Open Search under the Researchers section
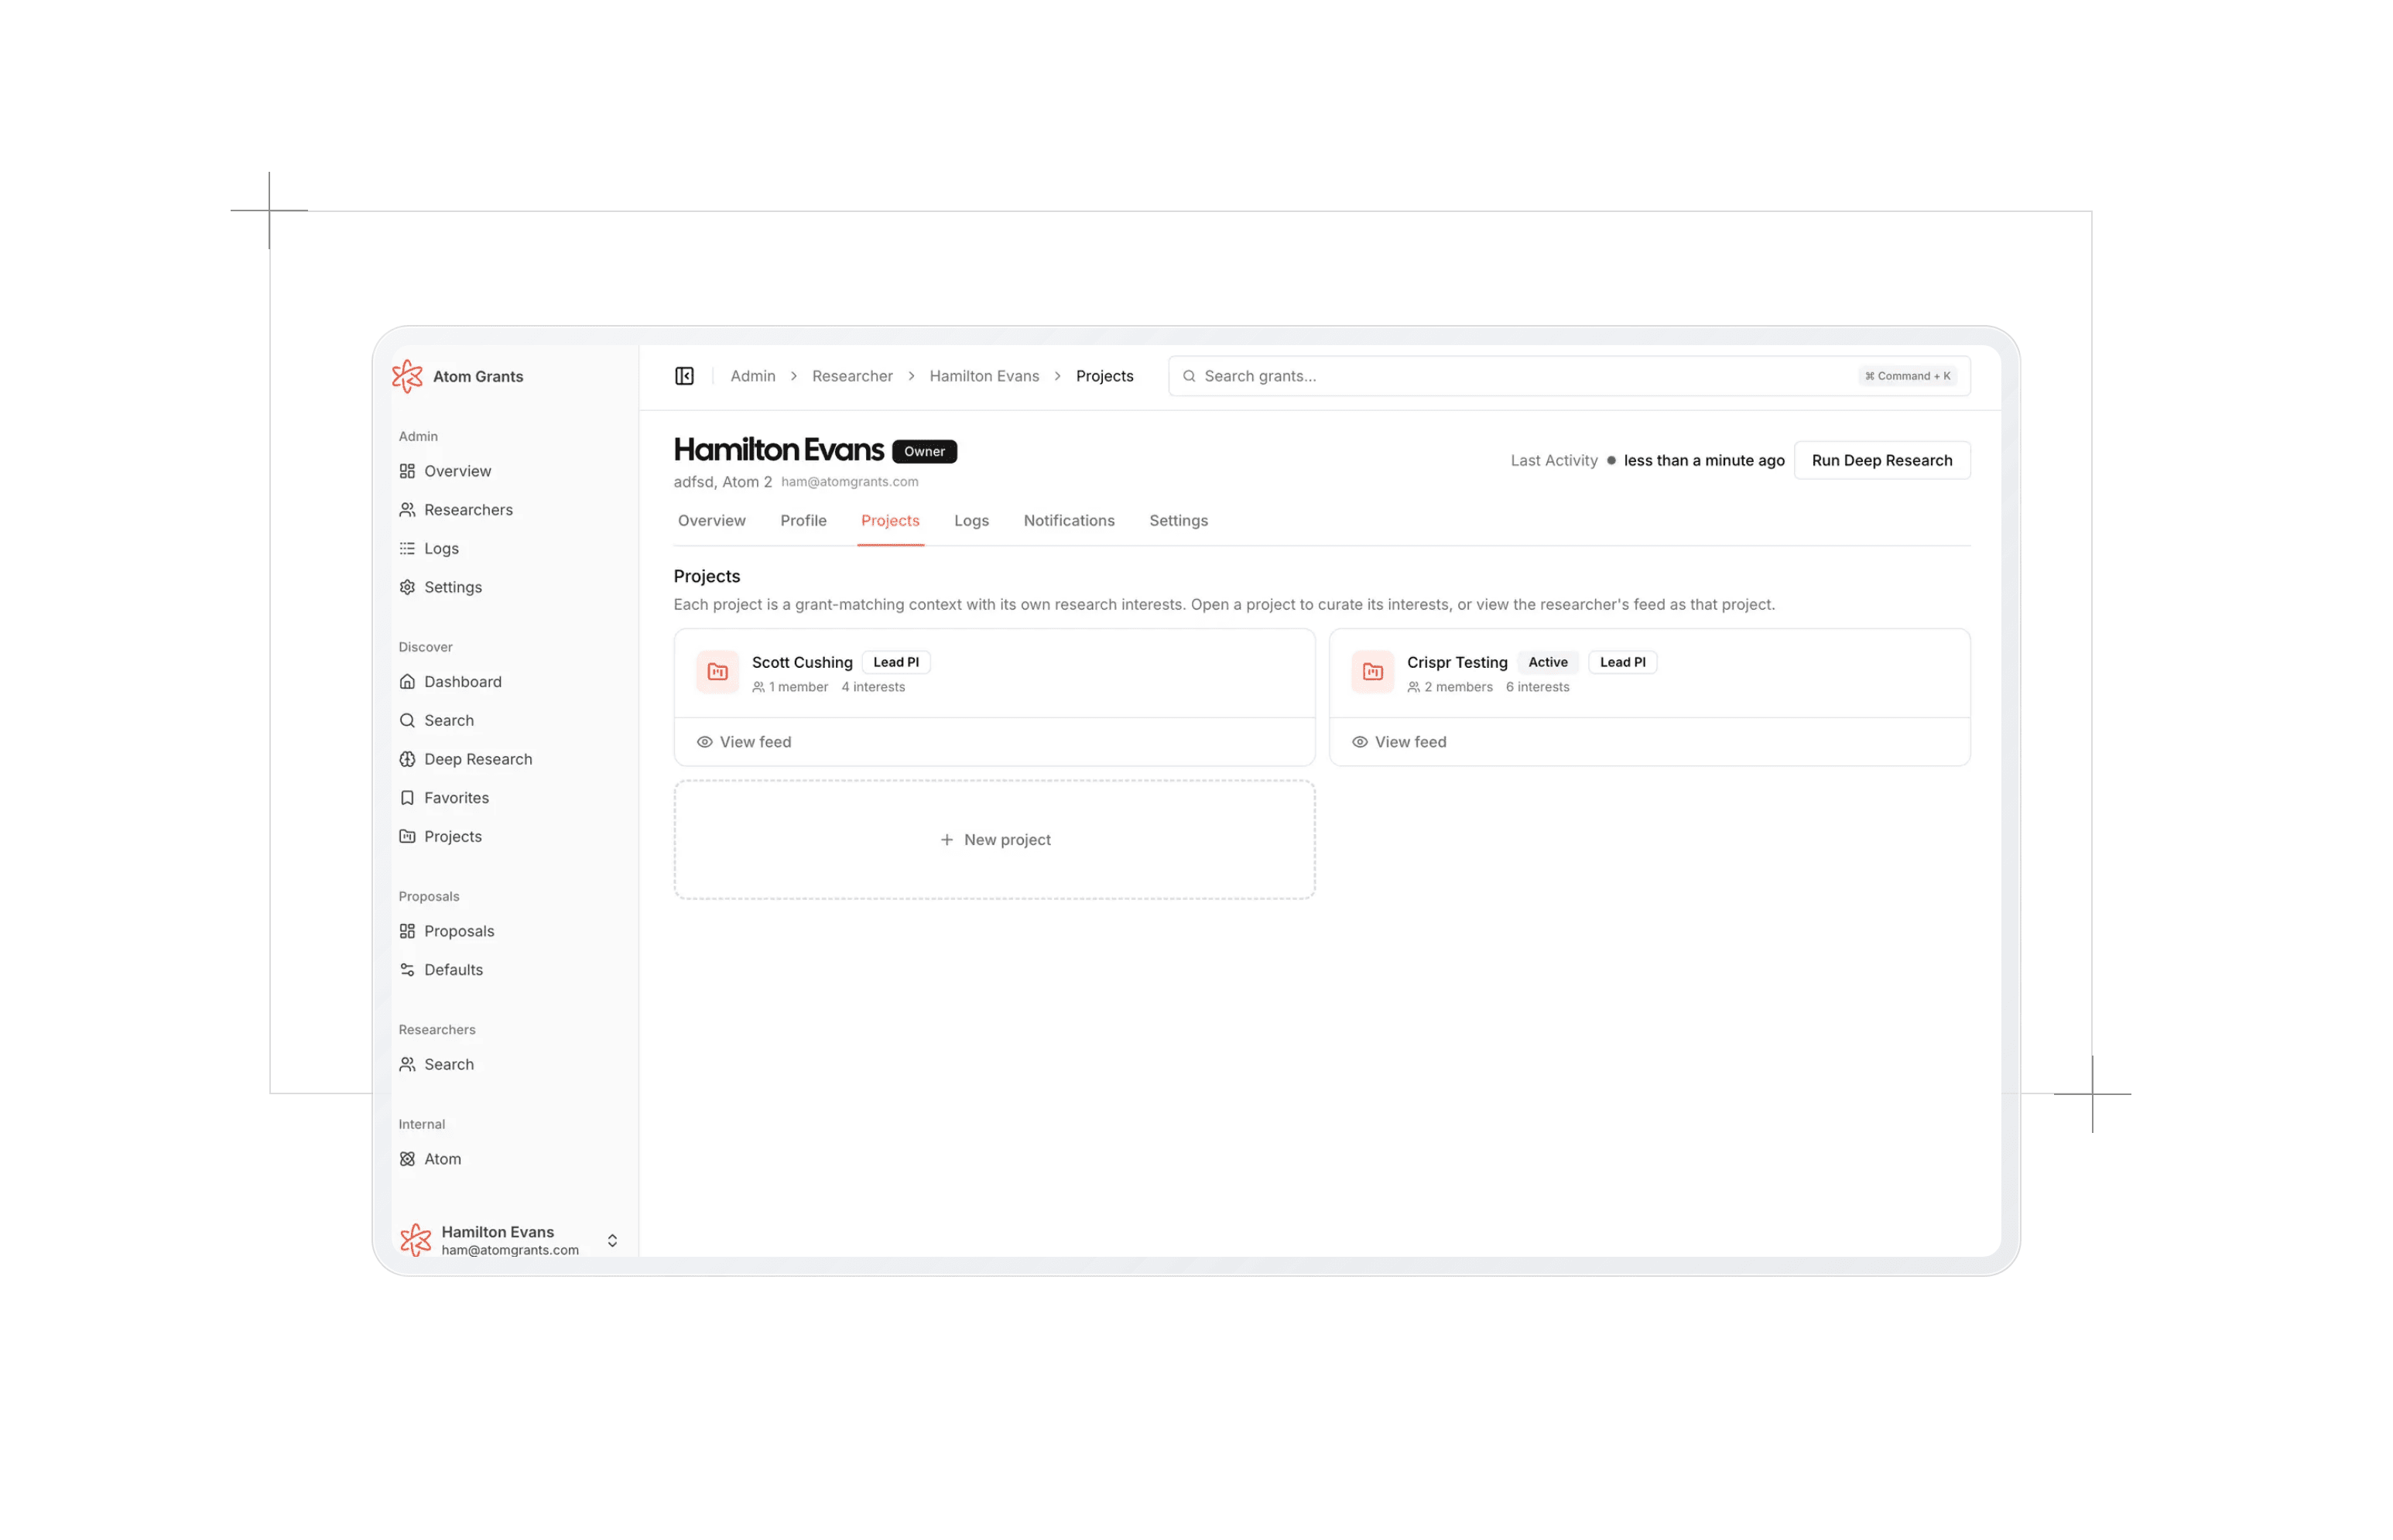Viewport: 2393px width, 1540px height. (x=437, y=1064)
